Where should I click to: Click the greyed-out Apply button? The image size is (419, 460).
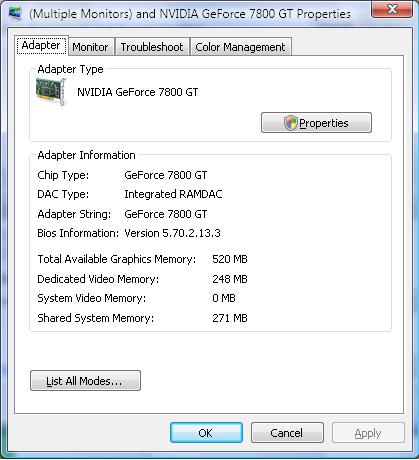[368, 433]
